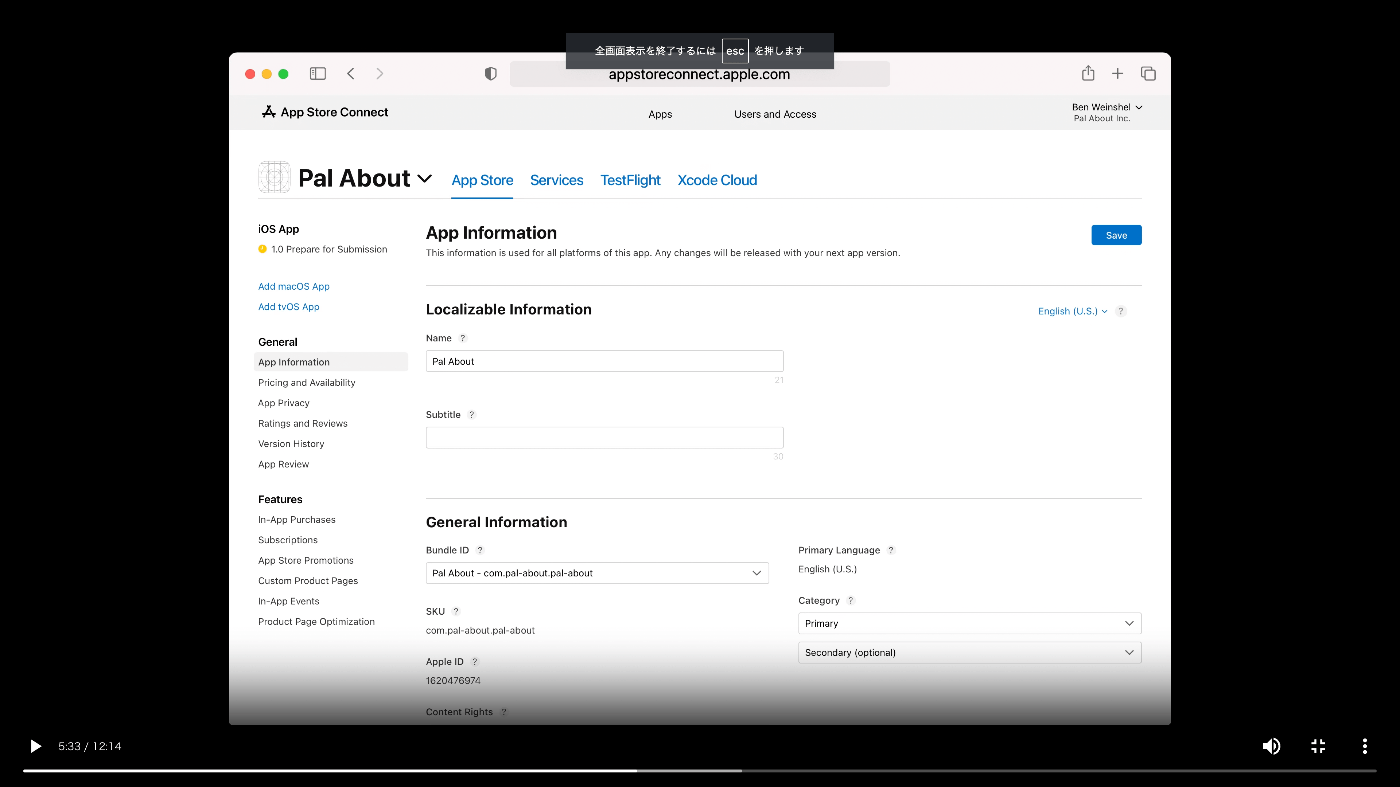Open a new Safari tab
The width and height of the screenshot is (1400, 787).
pos(1118,73)
